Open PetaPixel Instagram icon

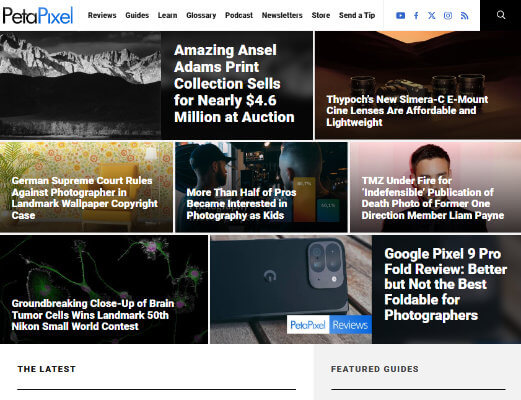[448, 15]
